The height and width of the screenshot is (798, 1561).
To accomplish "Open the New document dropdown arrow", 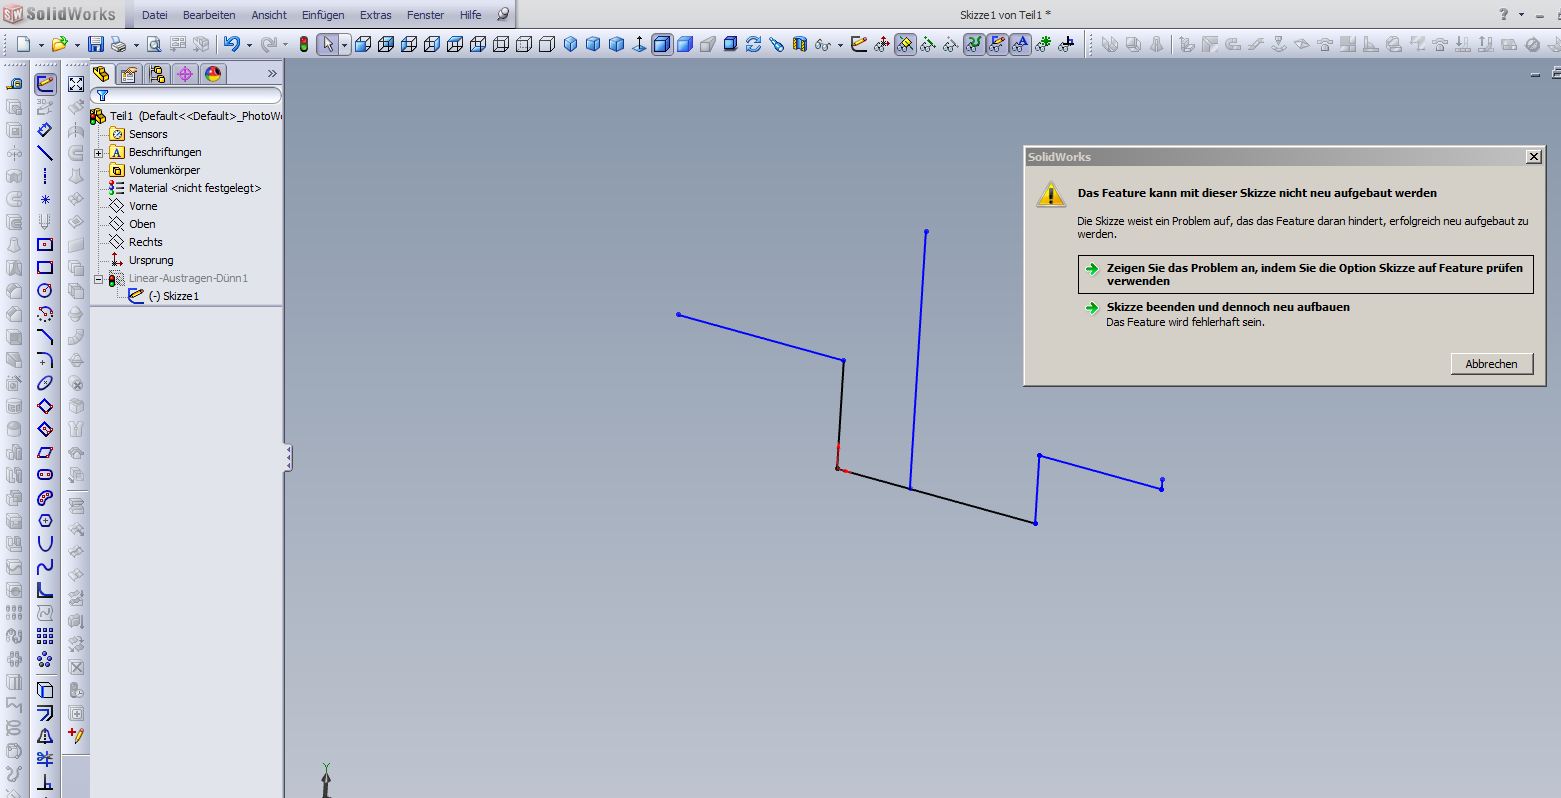I will pyautogui.click(x=39, y=45).
